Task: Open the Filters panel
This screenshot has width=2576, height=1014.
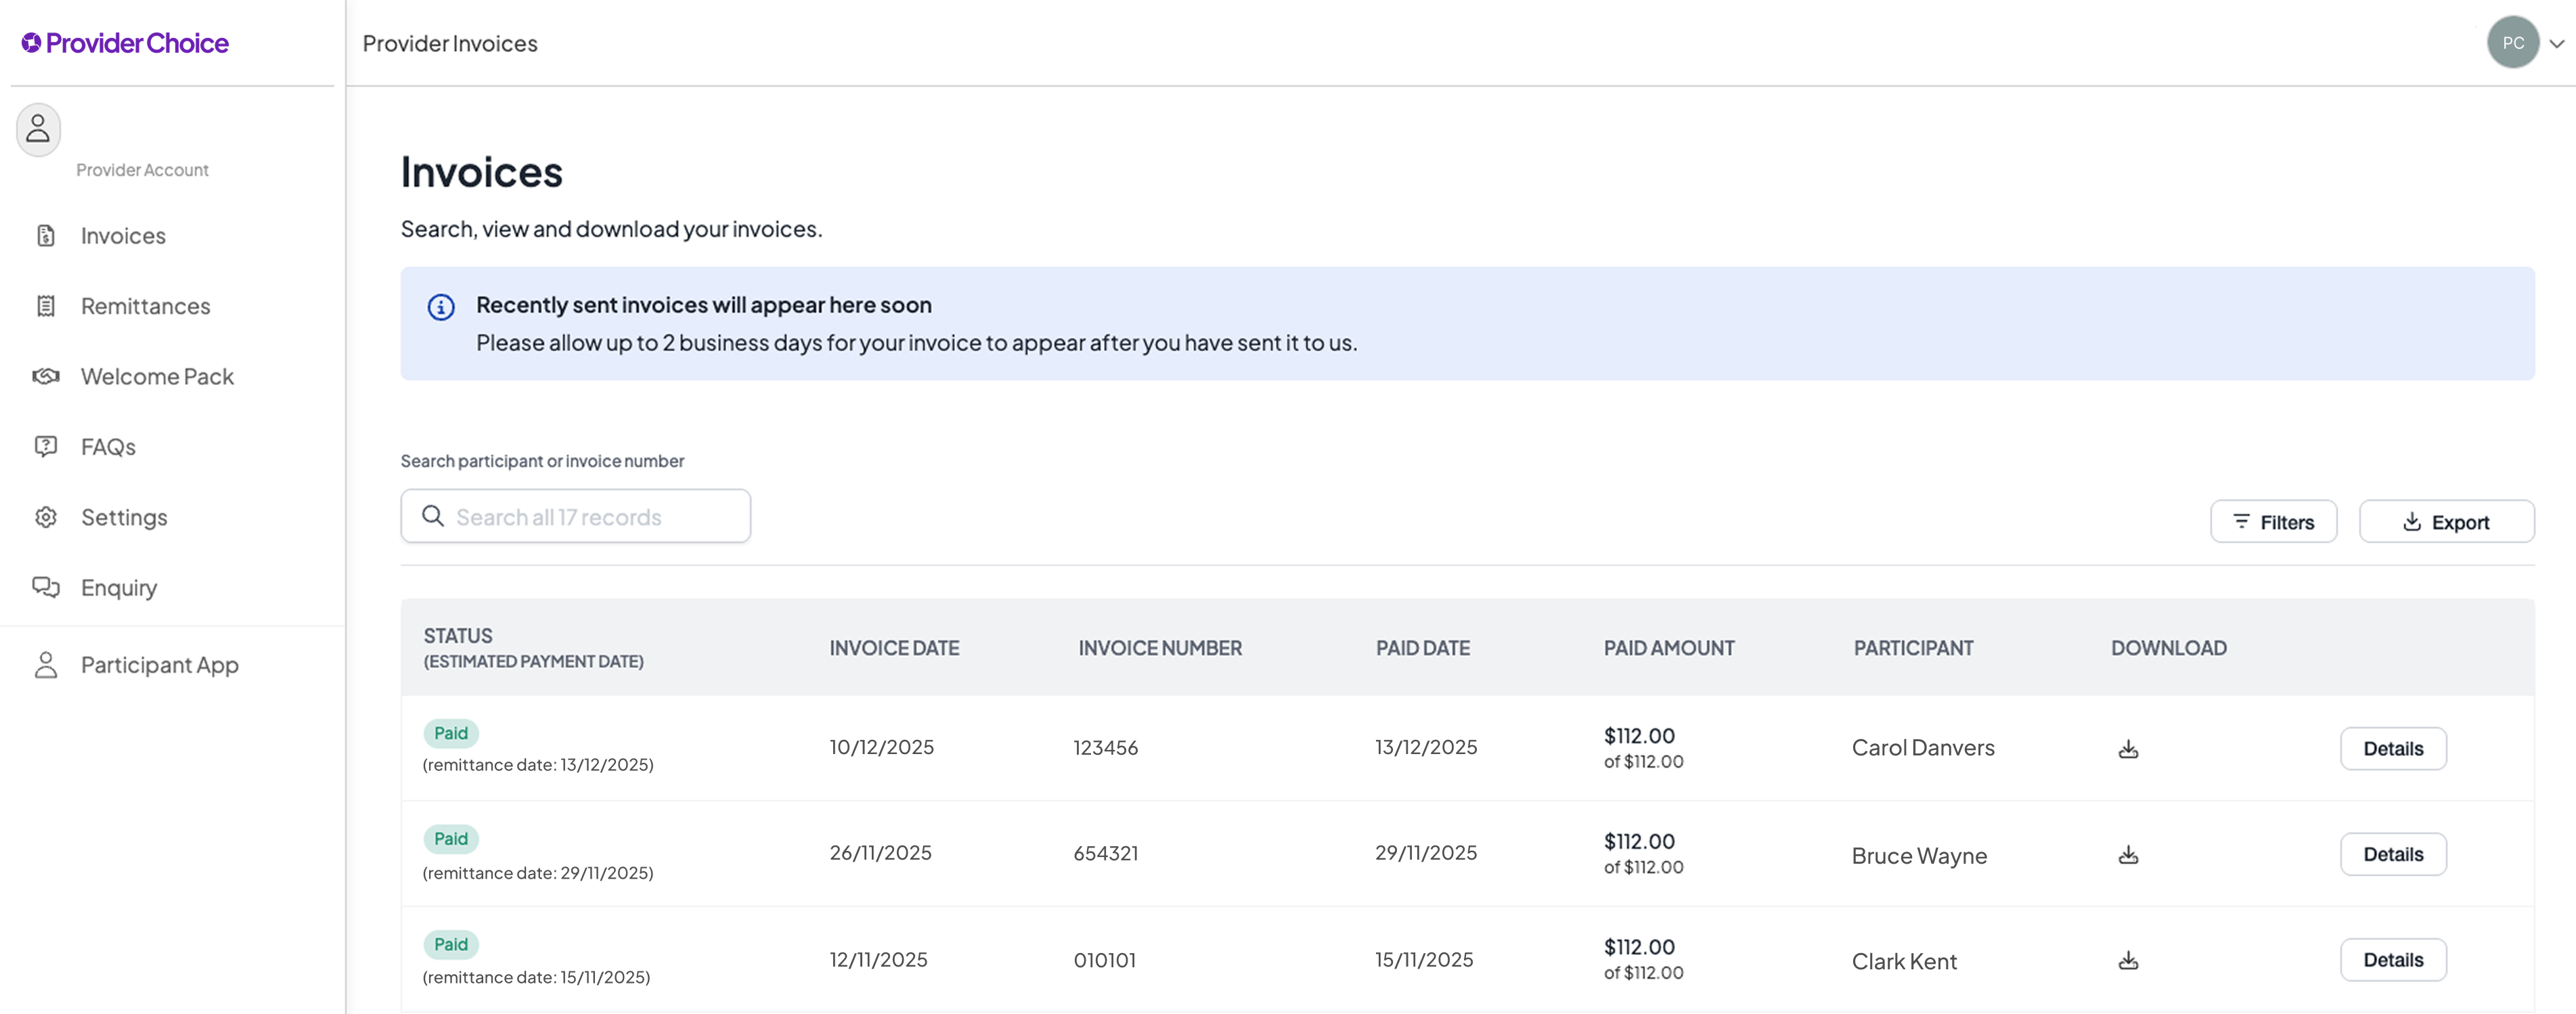Action: coord(2273,522)
